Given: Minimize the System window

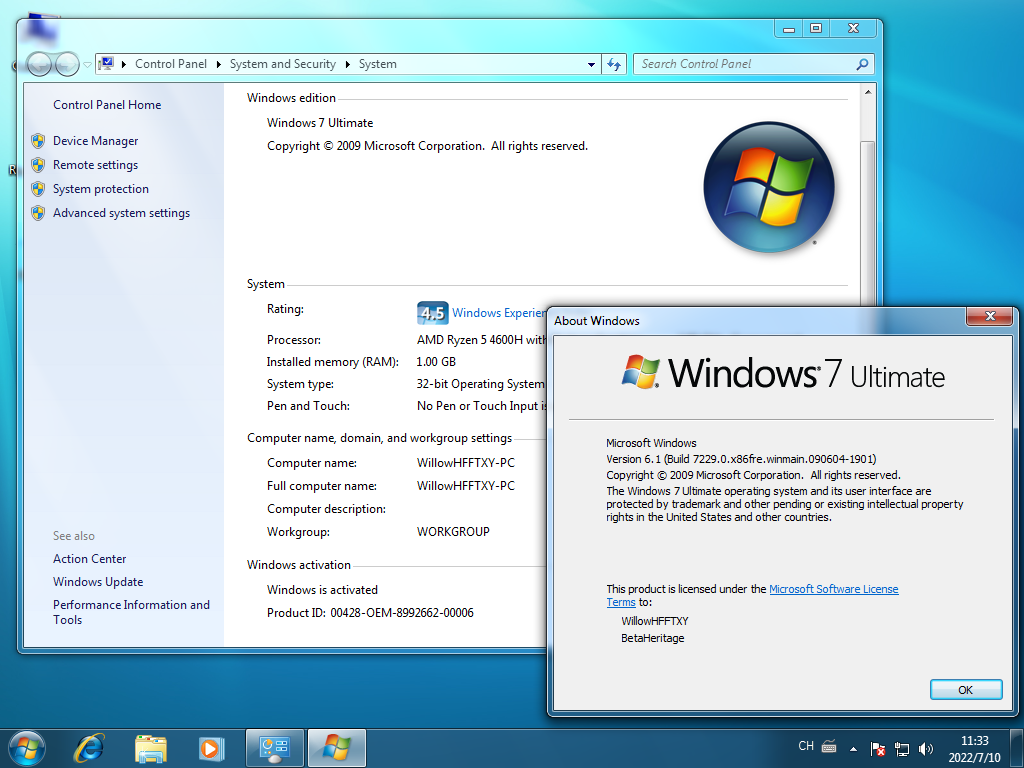Looking at the screenshot, I should pos(789,29).
